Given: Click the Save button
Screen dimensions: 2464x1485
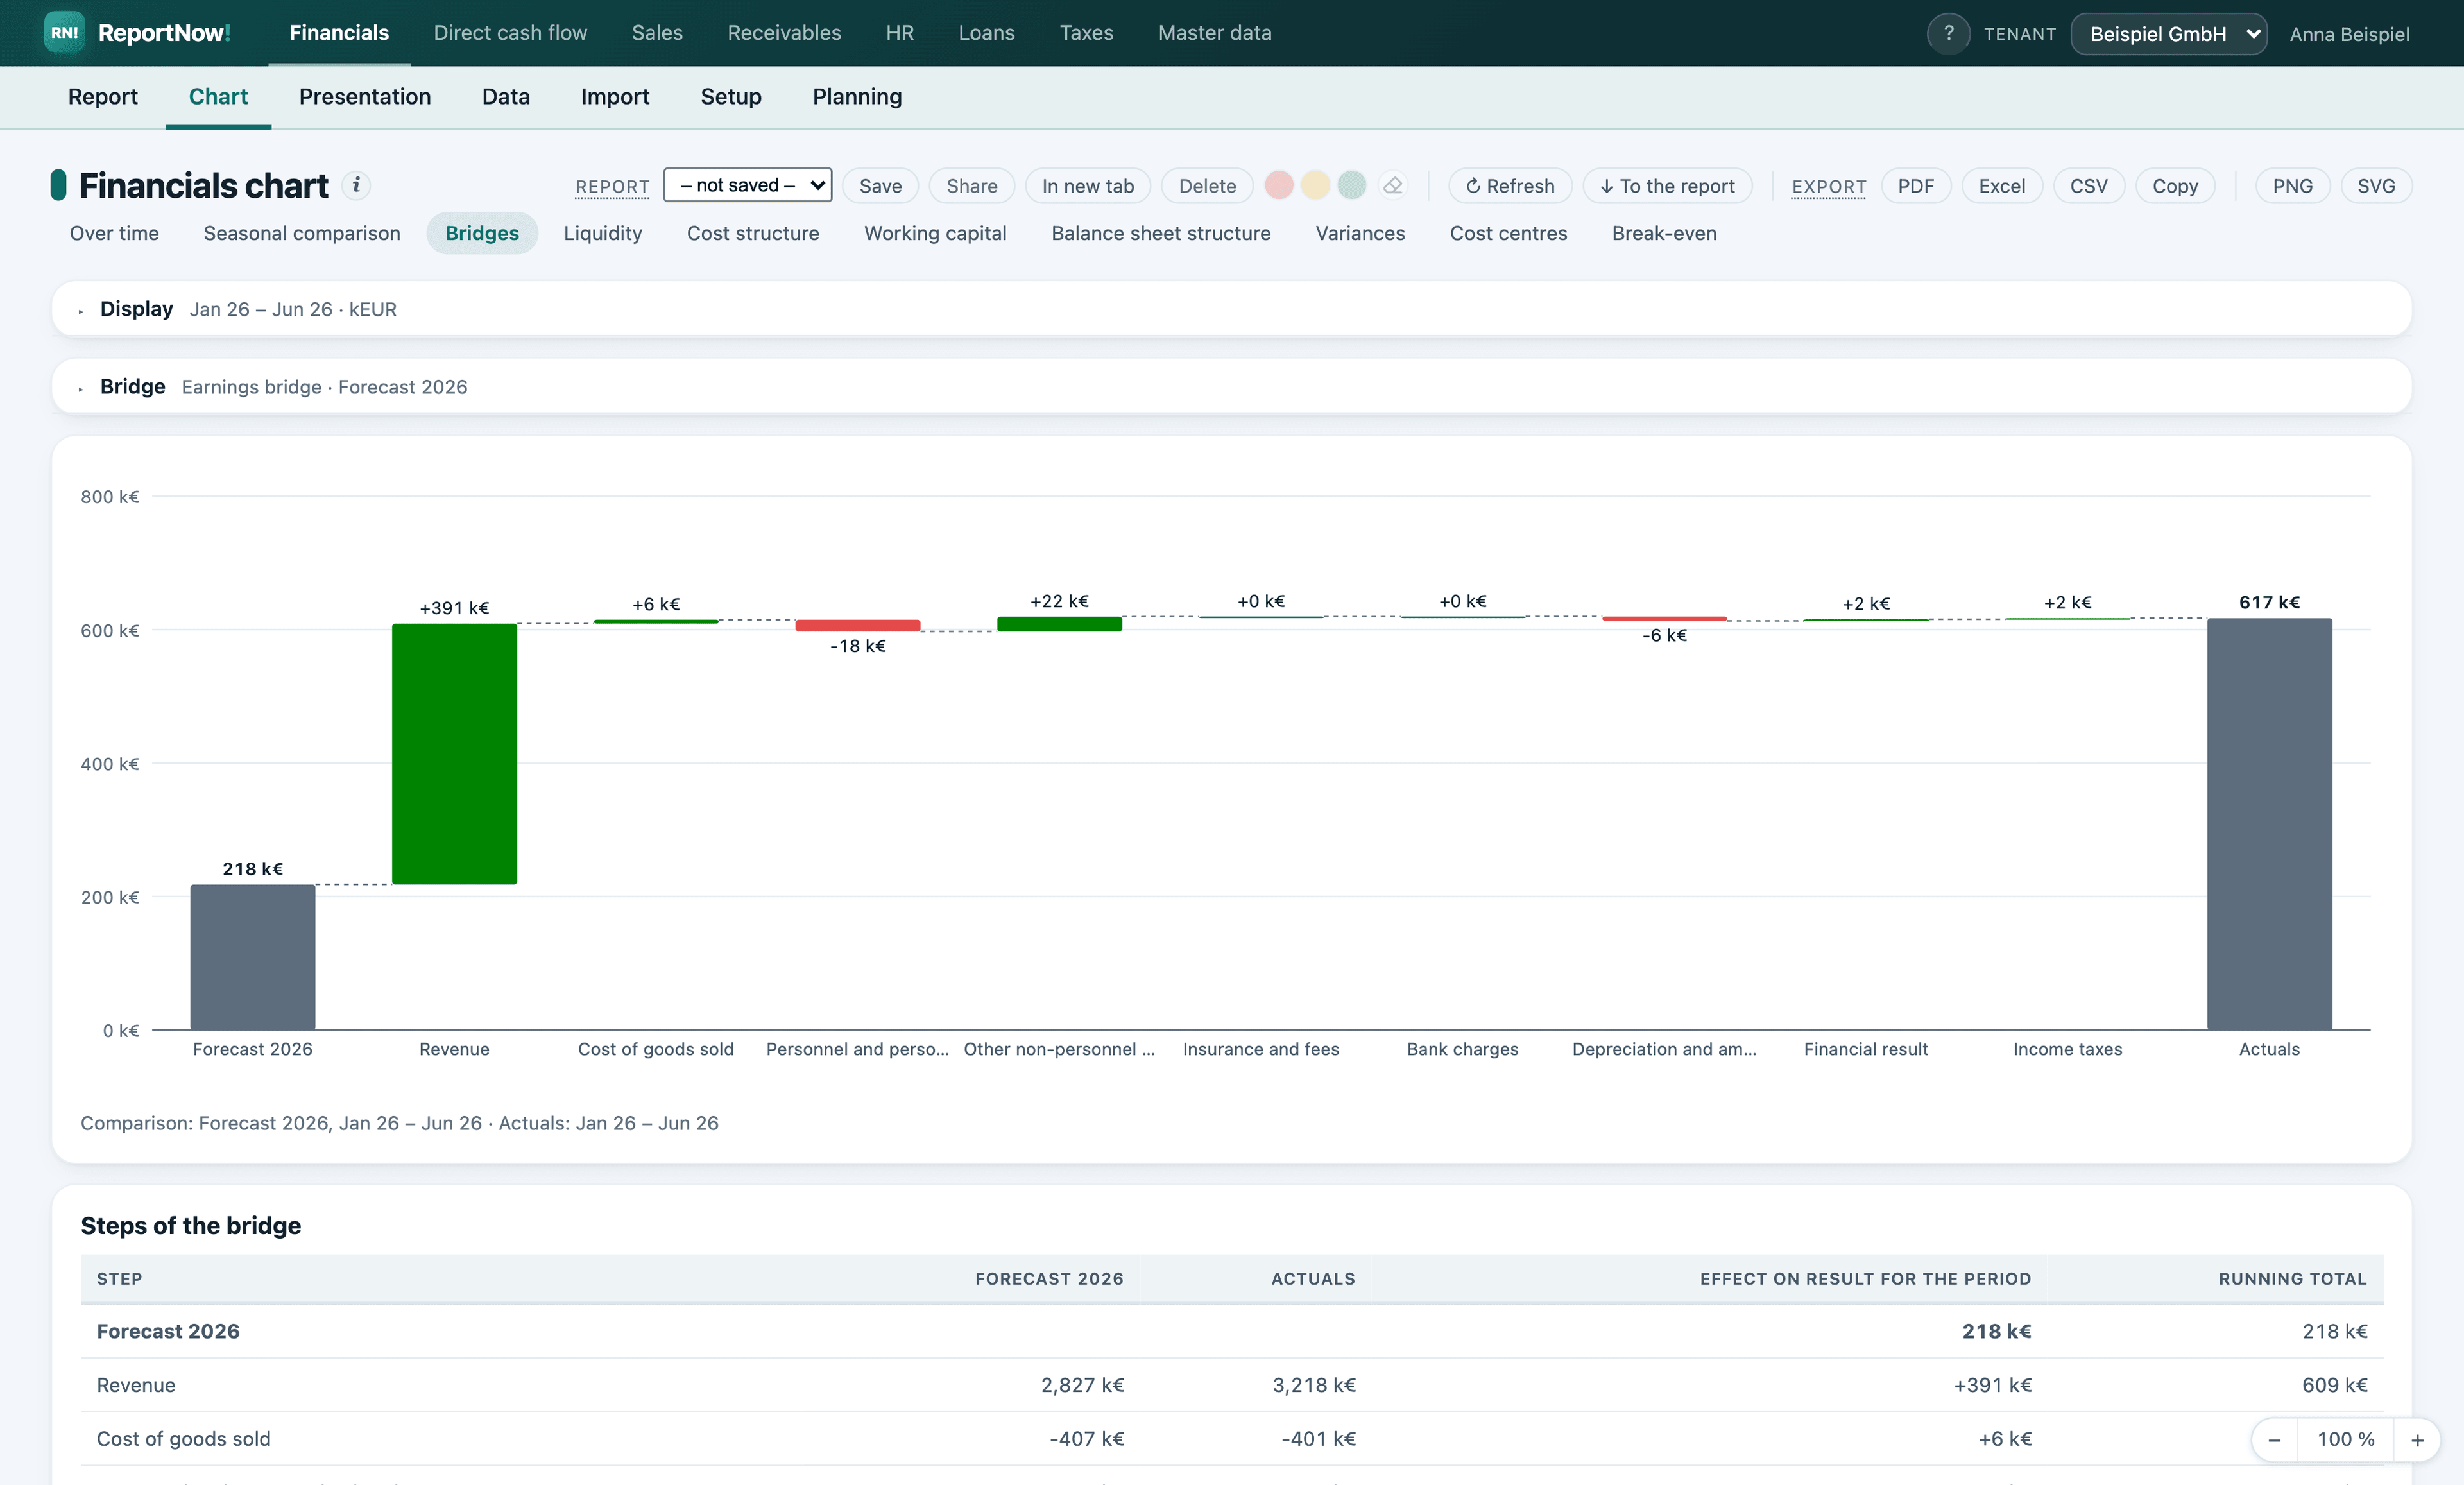Looking at the screenshot, I should pos(880,186).
